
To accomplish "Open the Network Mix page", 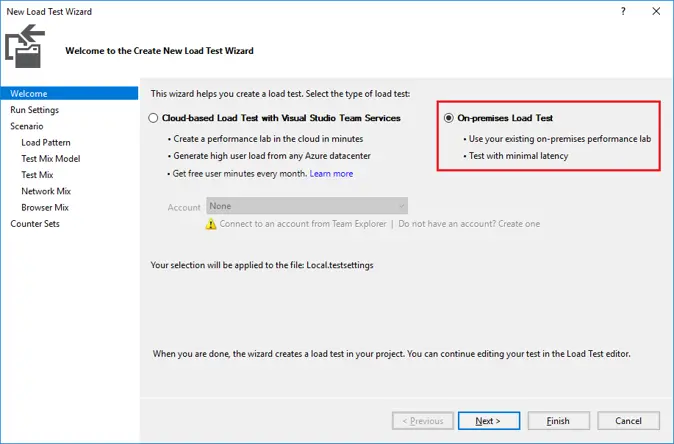I will click(x=45, y=191).
